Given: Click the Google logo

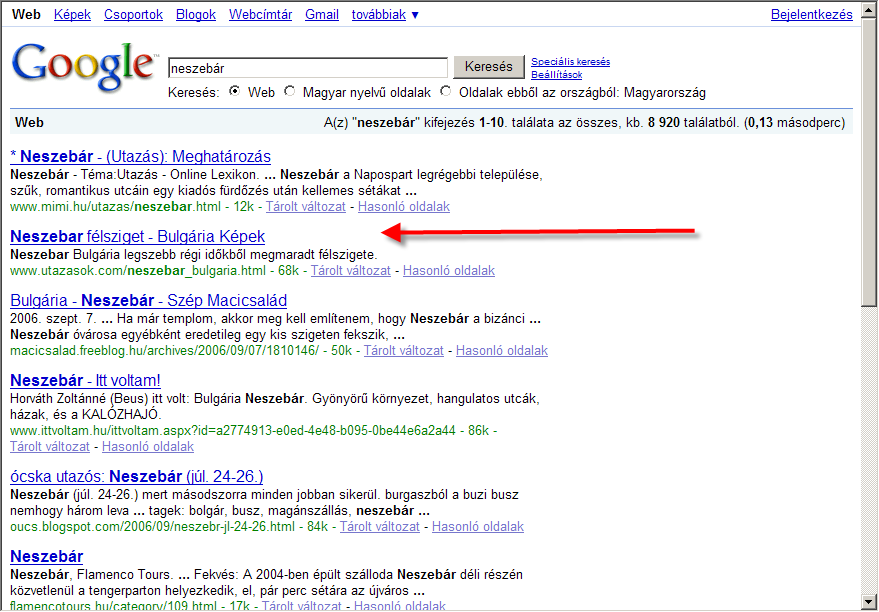Looking at the screenshot, I should pyautogui.click(x=84, y=66).
